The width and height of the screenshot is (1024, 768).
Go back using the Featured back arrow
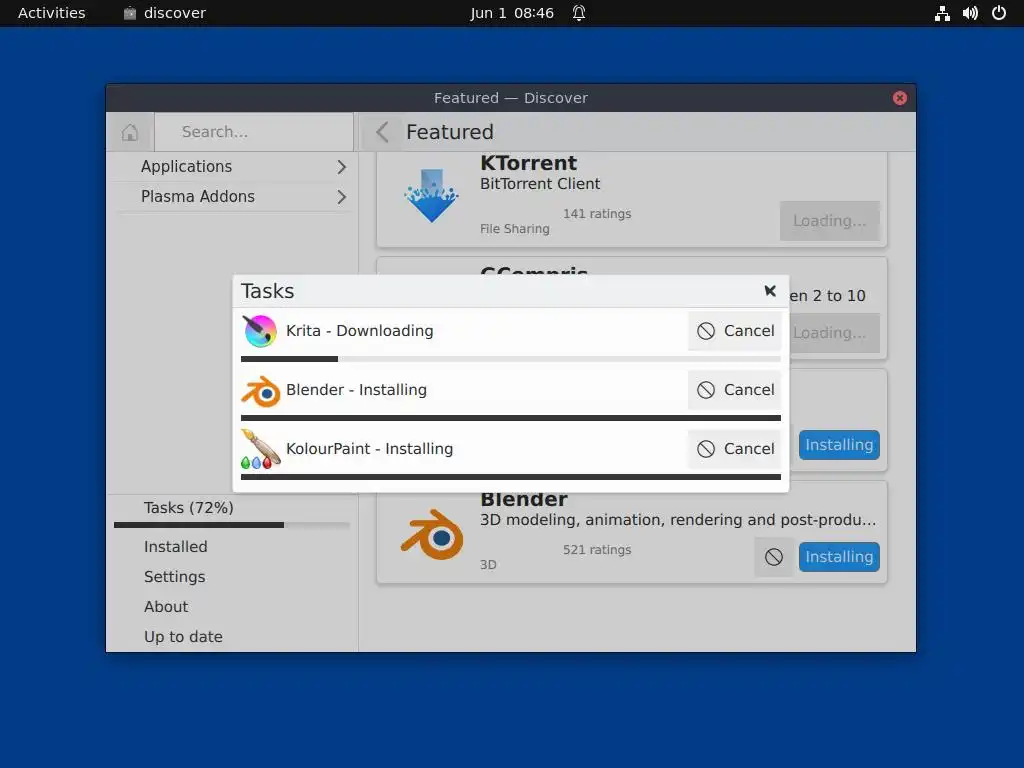[383, 132]
